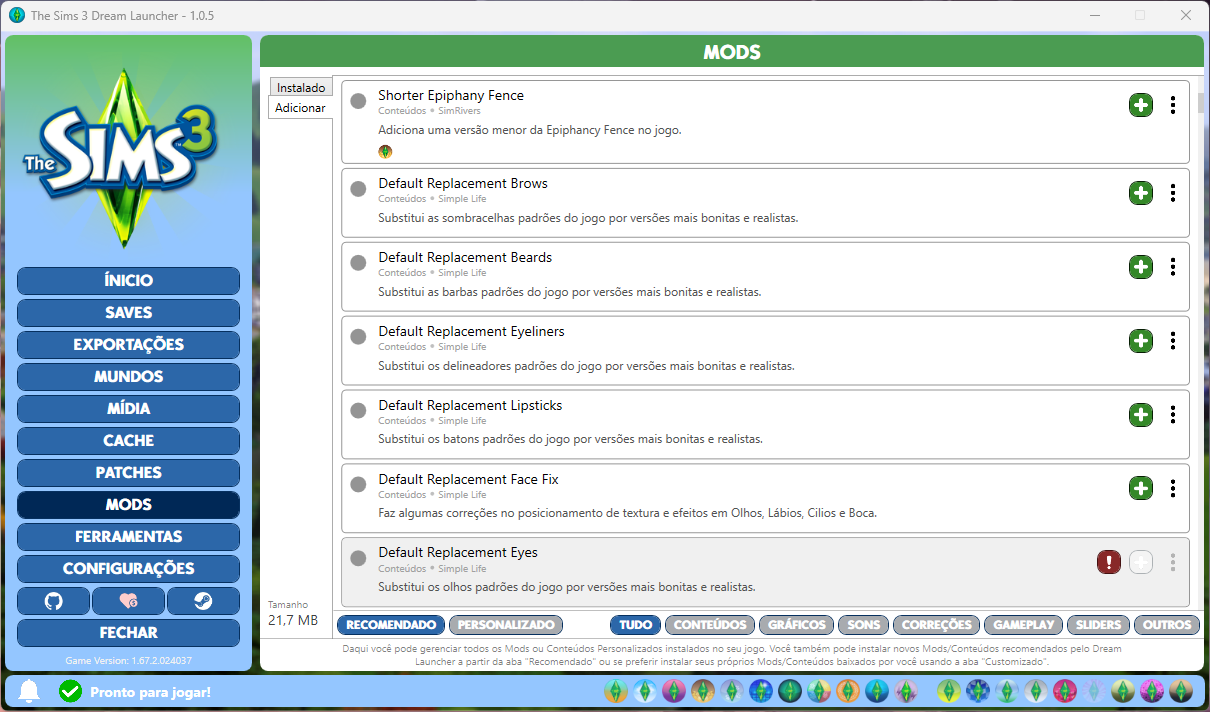Install Default Replacement Beards via green plus

(x=1141, y=267)
